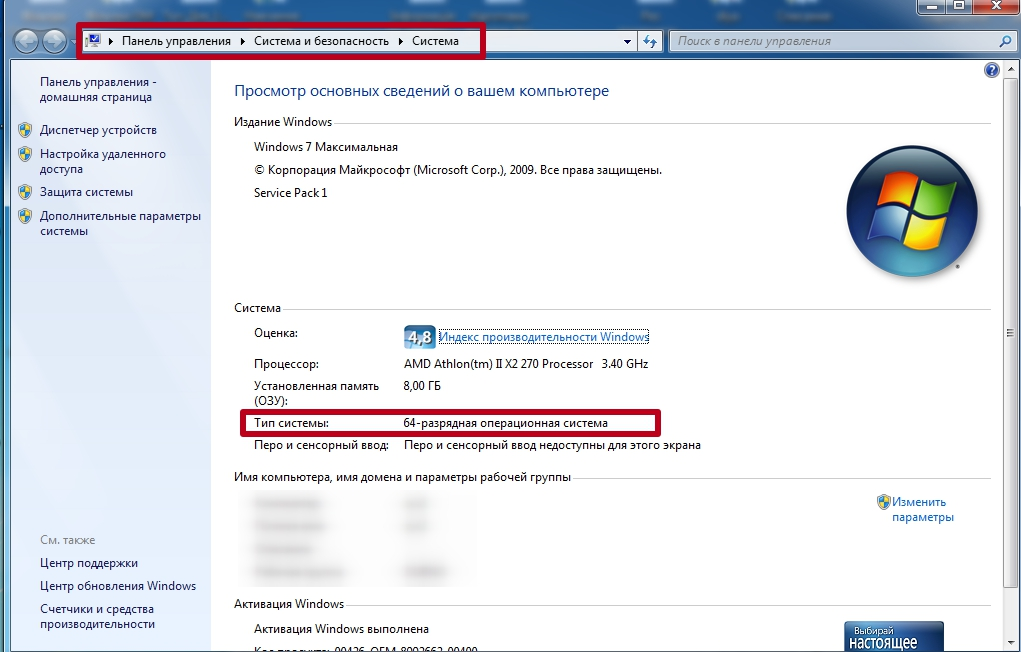Screen dimensions: 1021x652
Task: Click the Back navigation arrow button
Action: (x=27, y=41)
